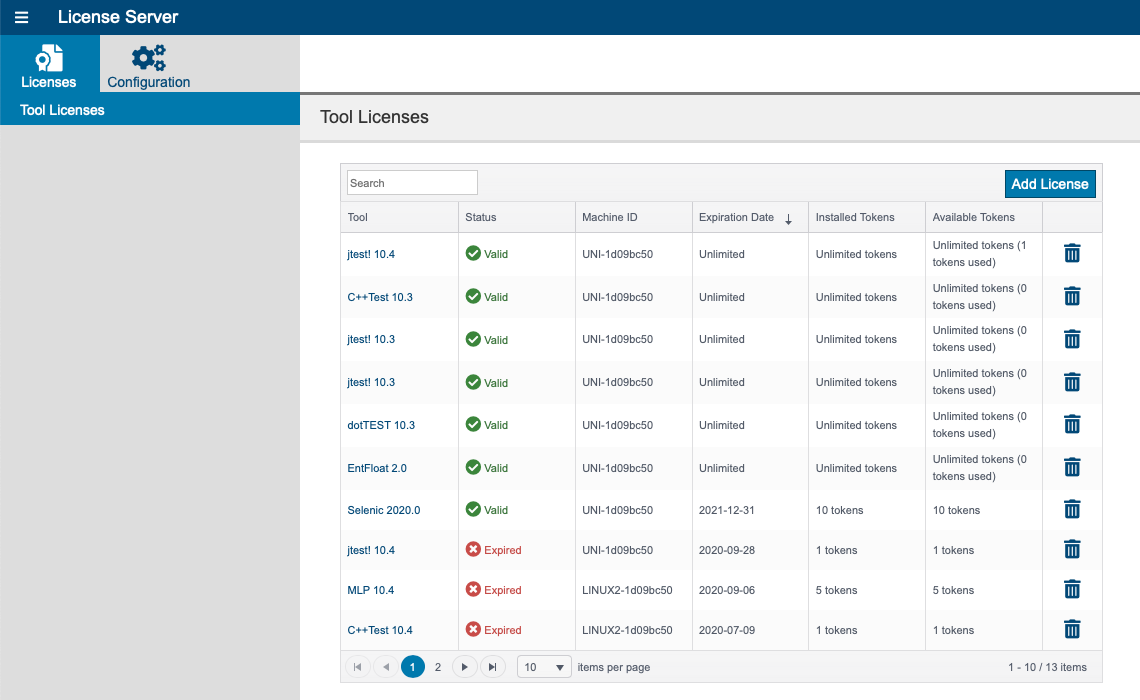
Task: Delete the C++Test 10.4 license
Action: pyautogui.click(x=1072, y=629)
